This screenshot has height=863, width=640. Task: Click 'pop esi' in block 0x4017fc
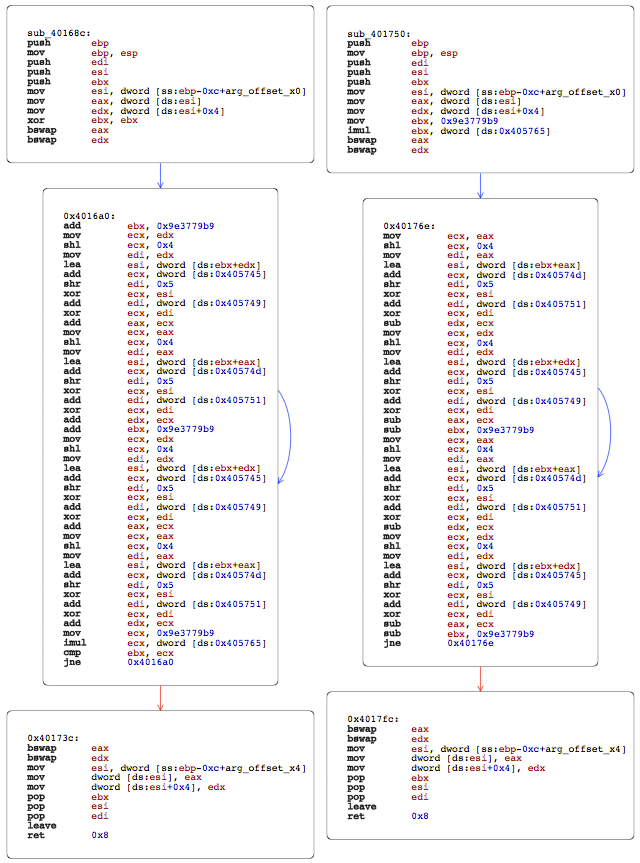tap(388, 788)
